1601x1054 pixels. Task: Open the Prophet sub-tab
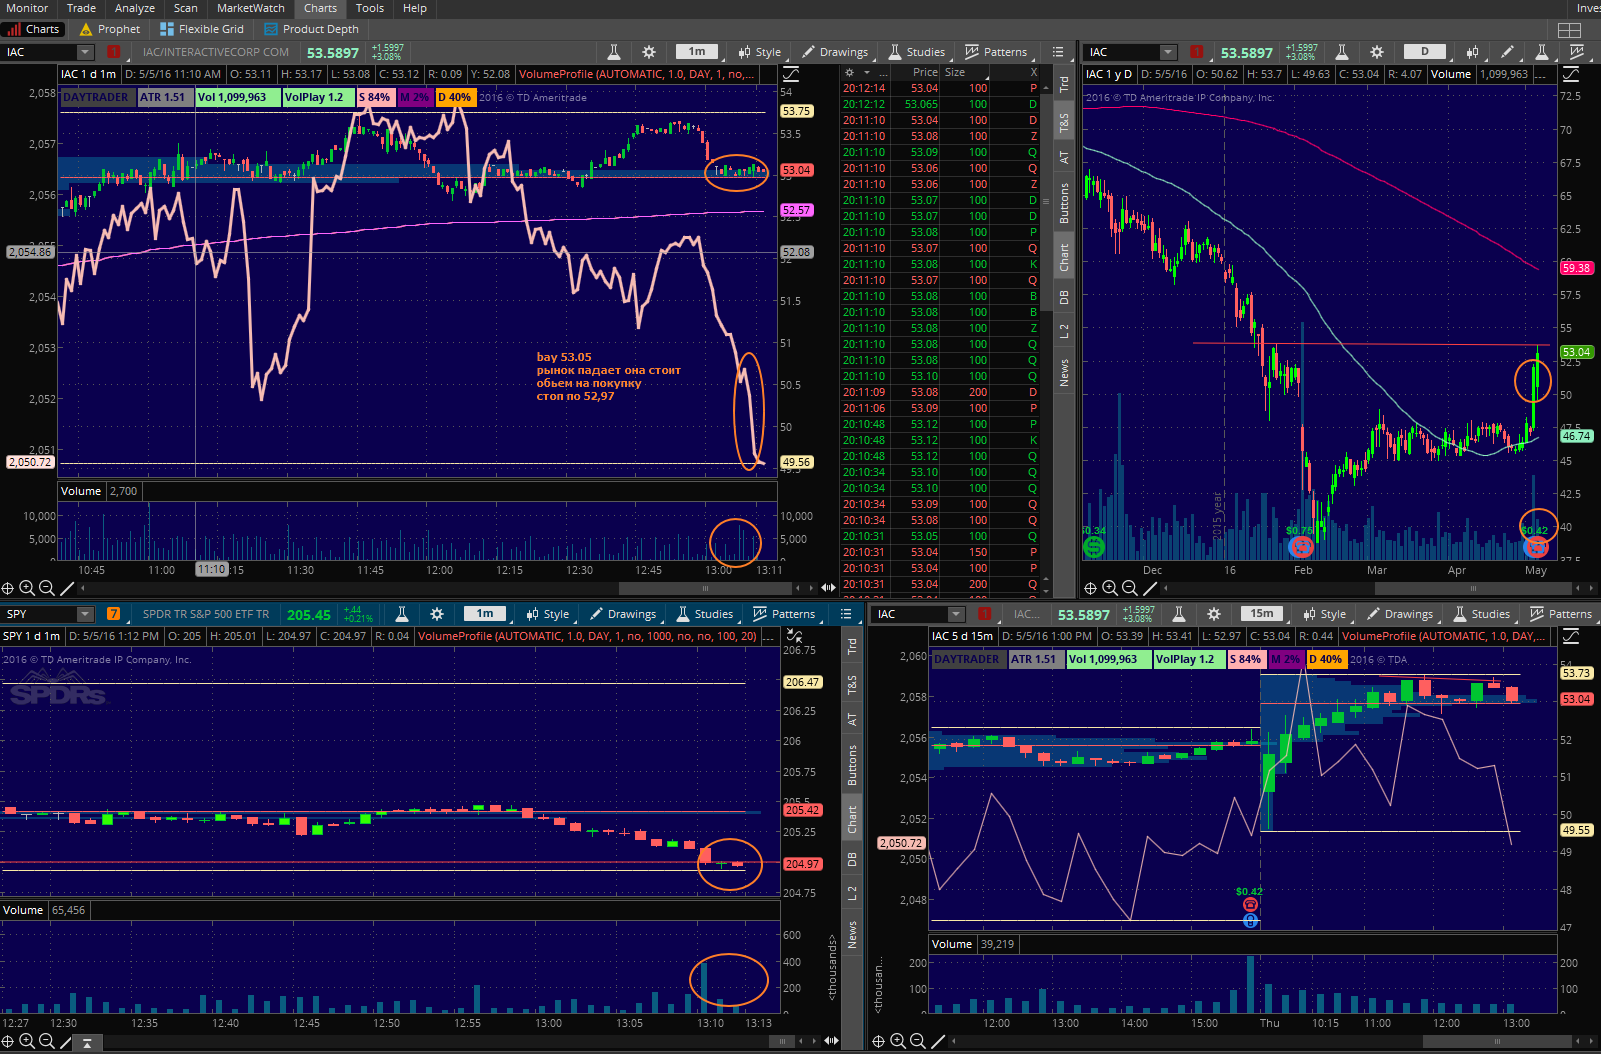click(110, 29)
